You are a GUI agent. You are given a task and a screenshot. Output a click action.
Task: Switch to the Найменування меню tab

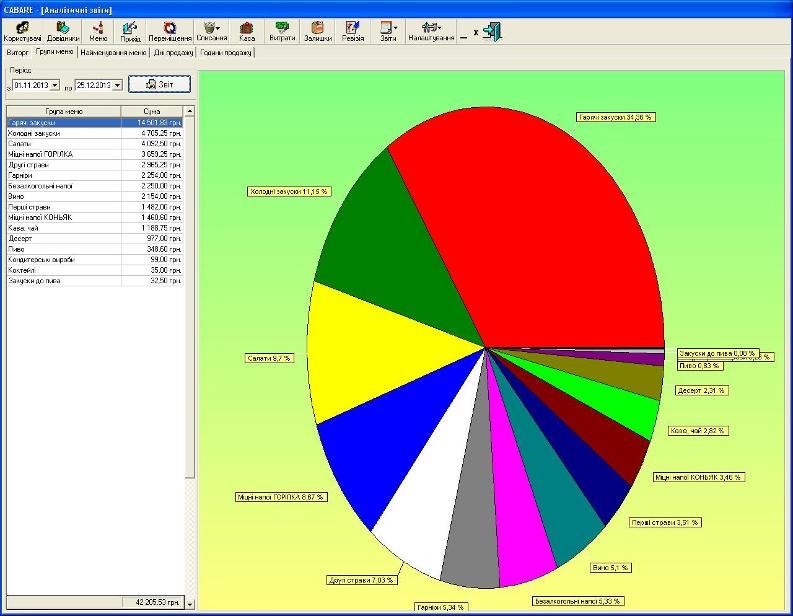[x=113, y=53]
